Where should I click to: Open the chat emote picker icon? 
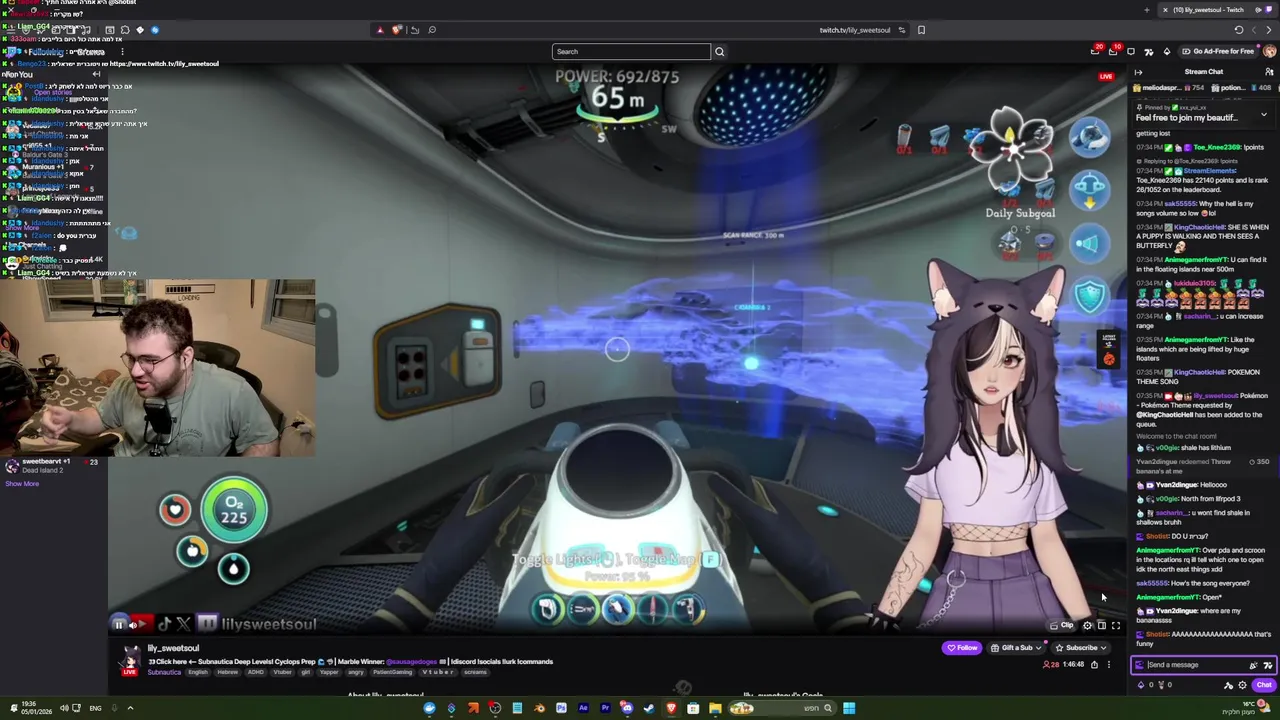coord(1268,665)
